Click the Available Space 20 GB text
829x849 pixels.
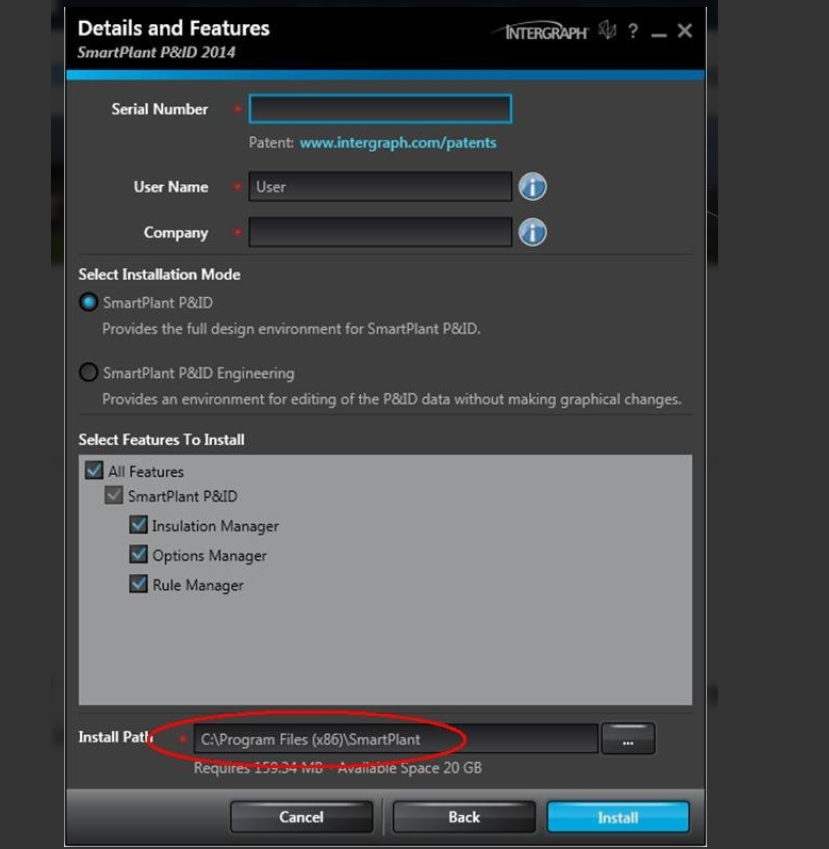pyautogui.click(x=409, y=768)
